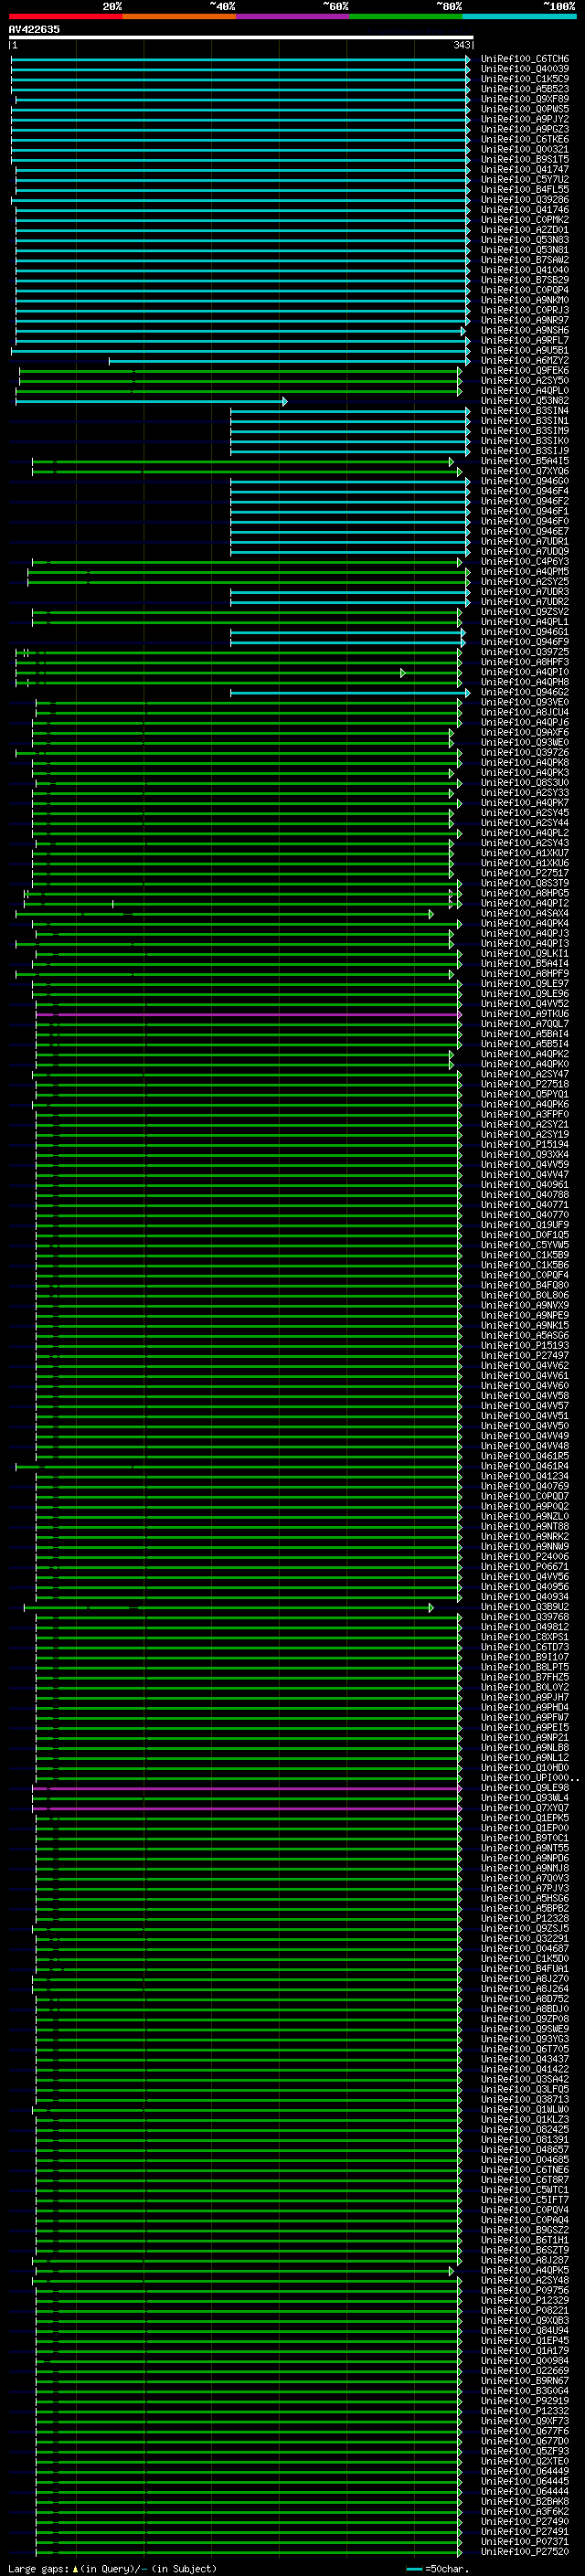Open the UniRef100_C6TCH6 hit label
The image size is (585, 2576).
525,59
